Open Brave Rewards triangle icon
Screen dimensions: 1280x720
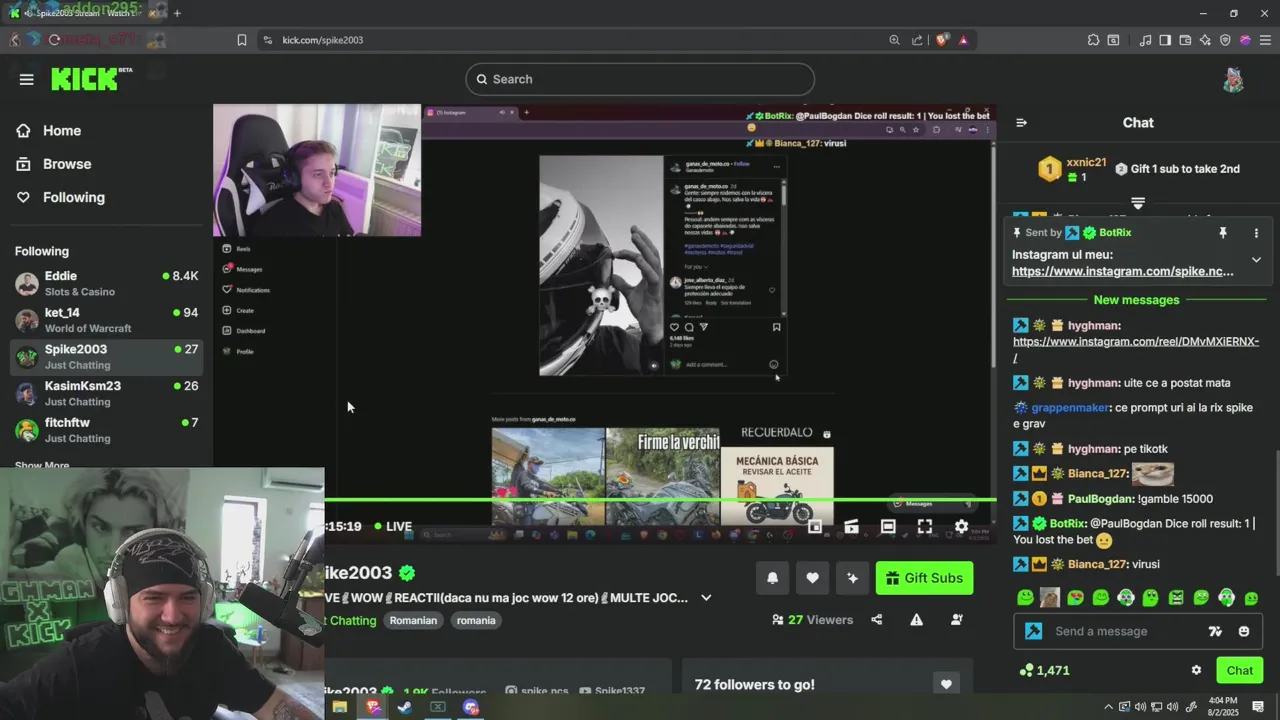[x=963, y=40]
